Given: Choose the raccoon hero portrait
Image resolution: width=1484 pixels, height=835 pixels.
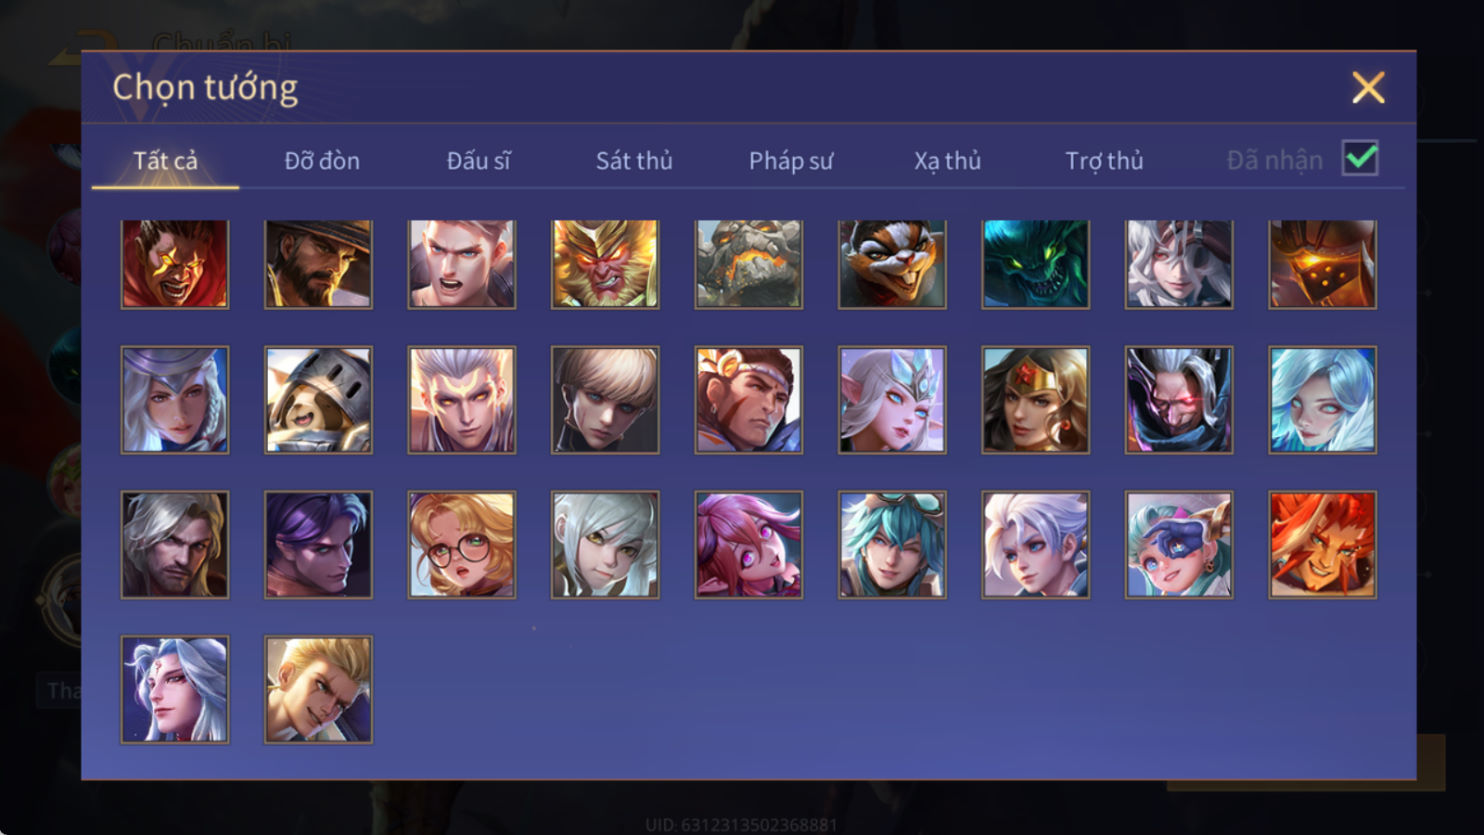Looking at the screenshot, I should pos(892,264).
